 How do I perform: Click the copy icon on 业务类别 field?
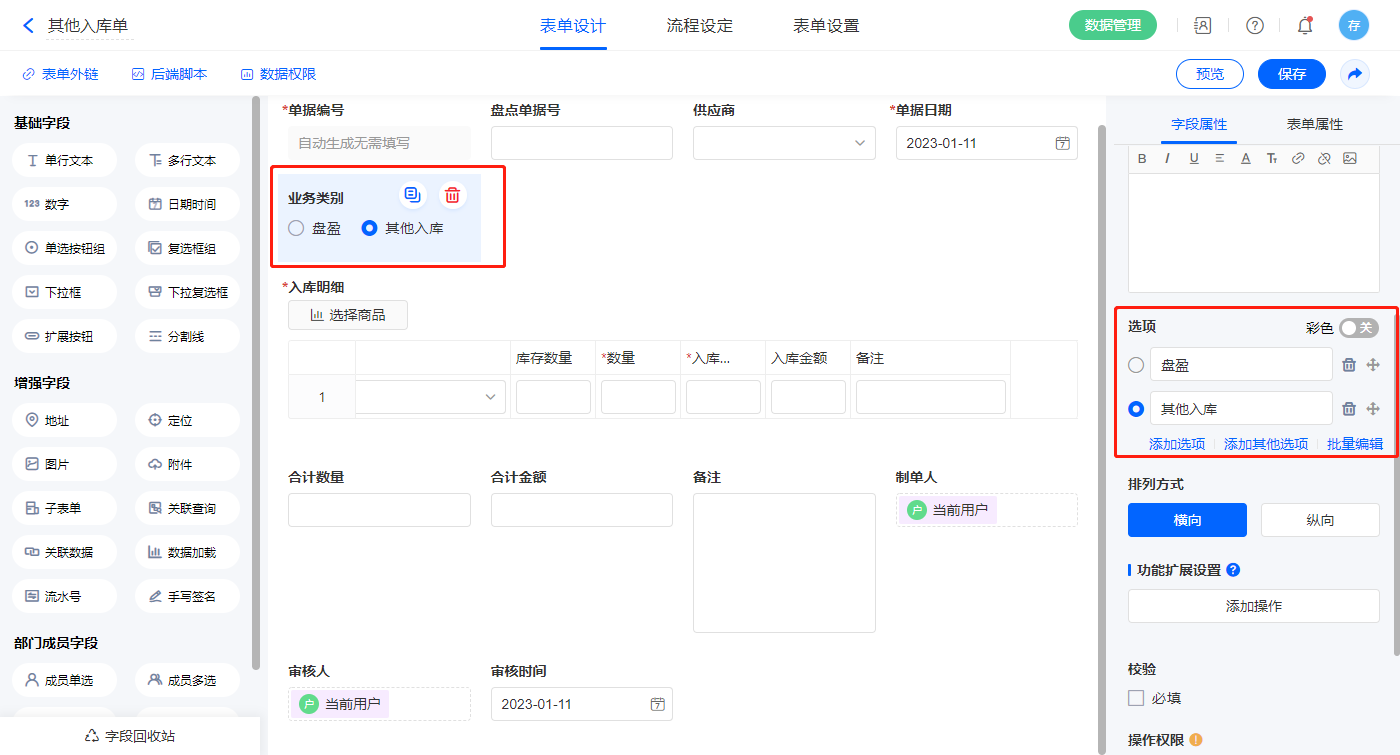click(x=412, y=195)
